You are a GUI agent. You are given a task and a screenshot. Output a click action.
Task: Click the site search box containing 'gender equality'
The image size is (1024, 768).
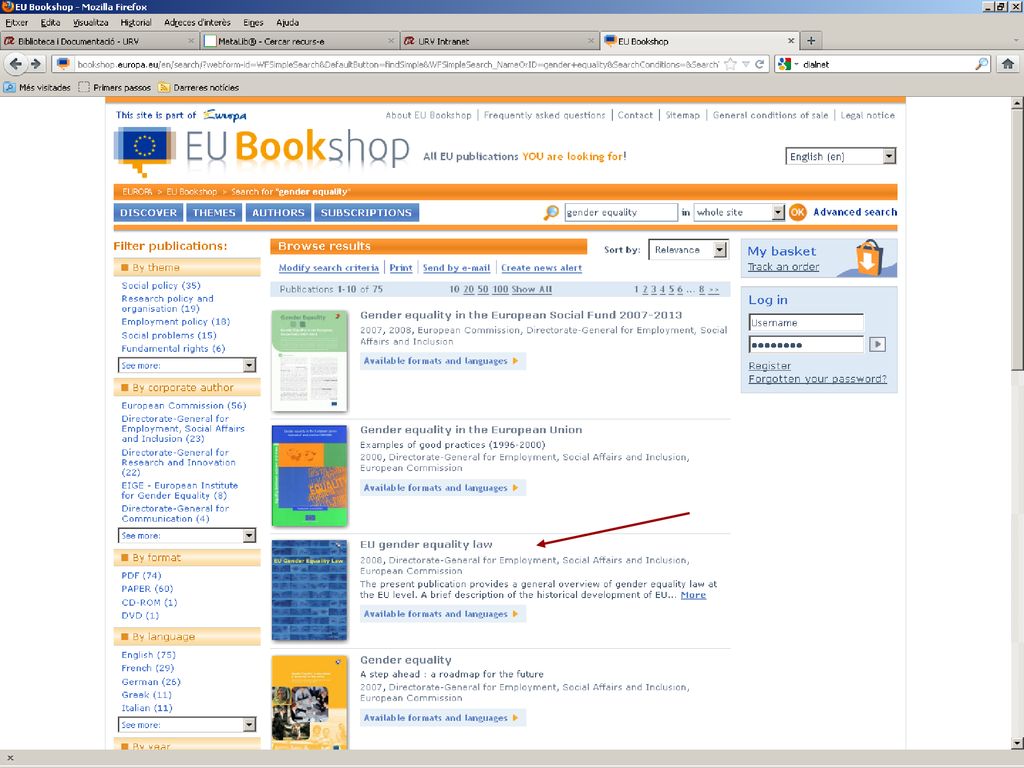tap(621, 212)
